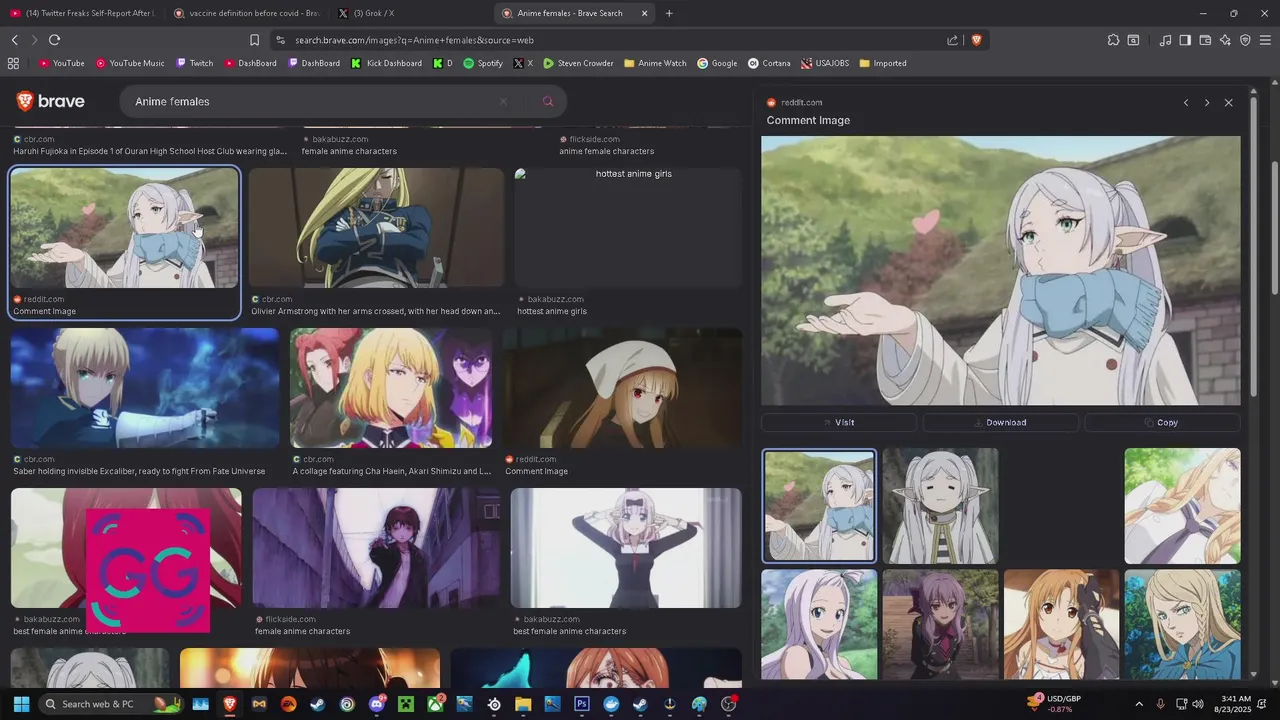This screenshot has width=1280, height=720.
Task: Open the YouTube Music bookmark
Action: tap(130, 63)
